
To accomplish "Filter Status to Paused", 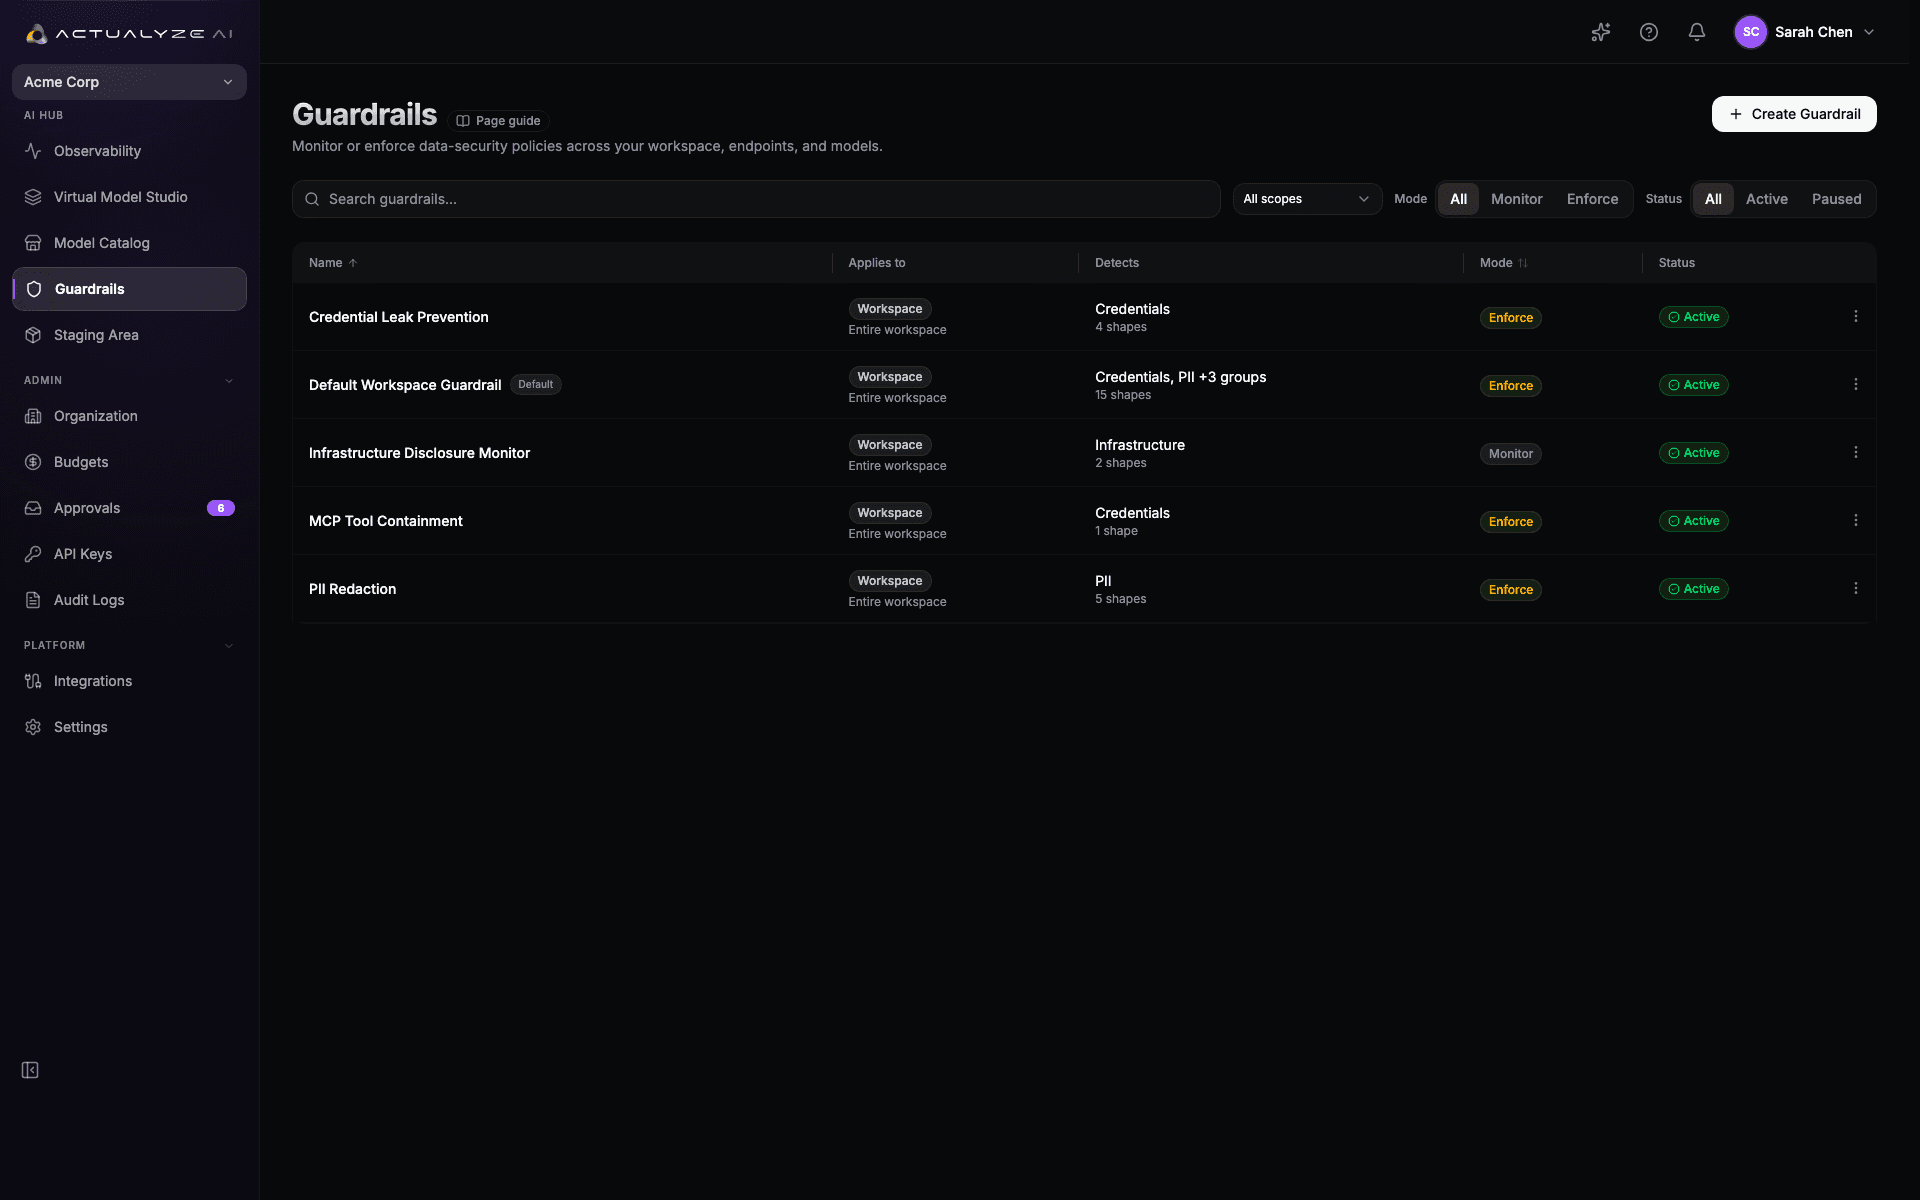I will (1836, 199).
